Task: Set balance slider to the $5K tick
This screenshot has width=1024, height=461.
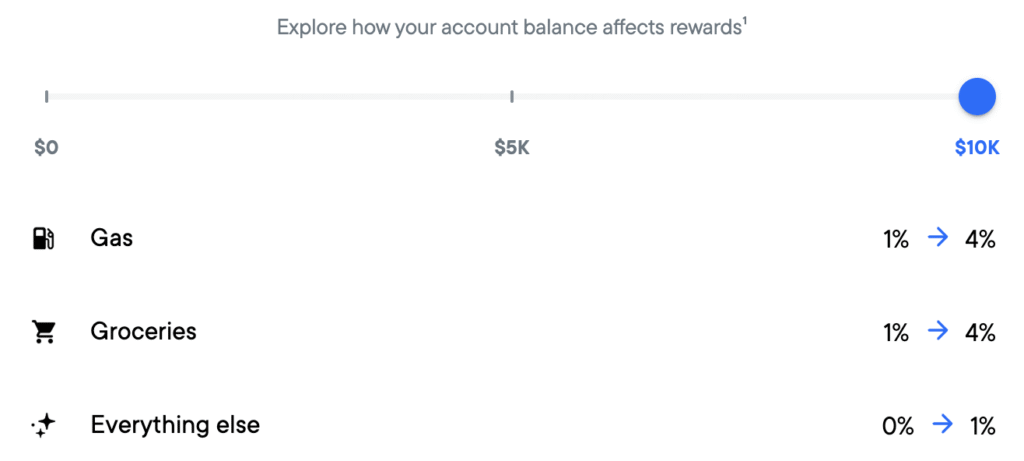Action: coord(512,97)
